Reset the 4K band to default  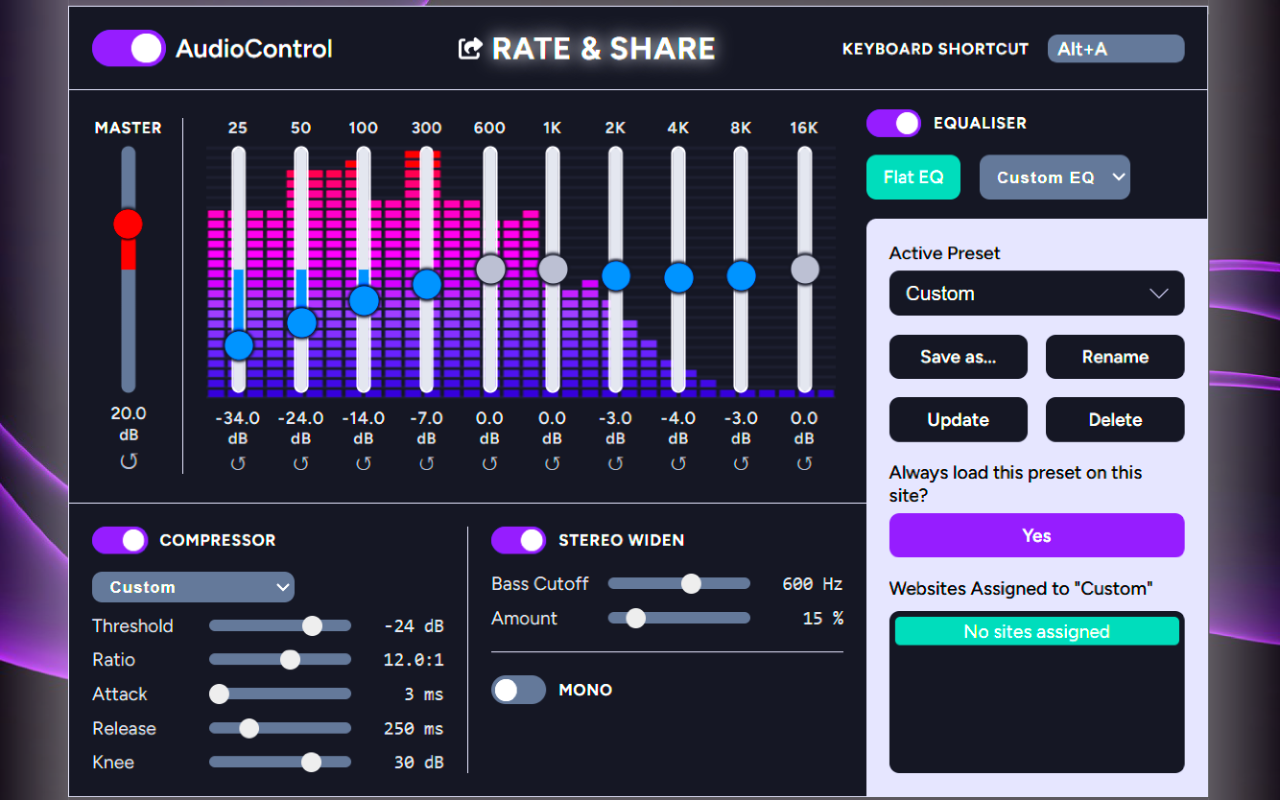tap(678, 463)
